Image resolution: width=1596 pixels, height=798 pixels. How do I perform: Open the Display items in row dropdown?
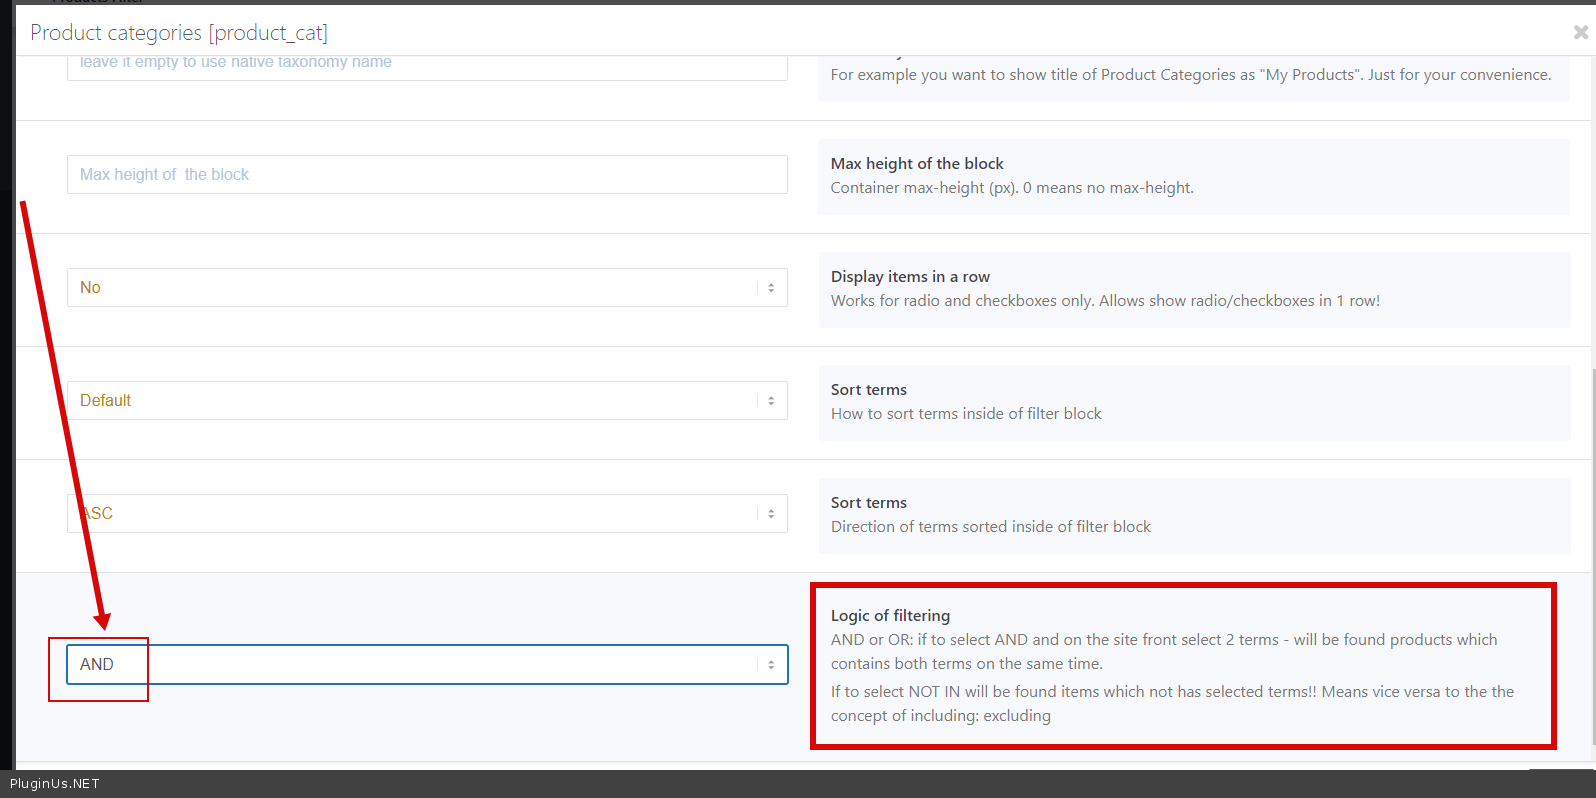click(x=427, y=288)
